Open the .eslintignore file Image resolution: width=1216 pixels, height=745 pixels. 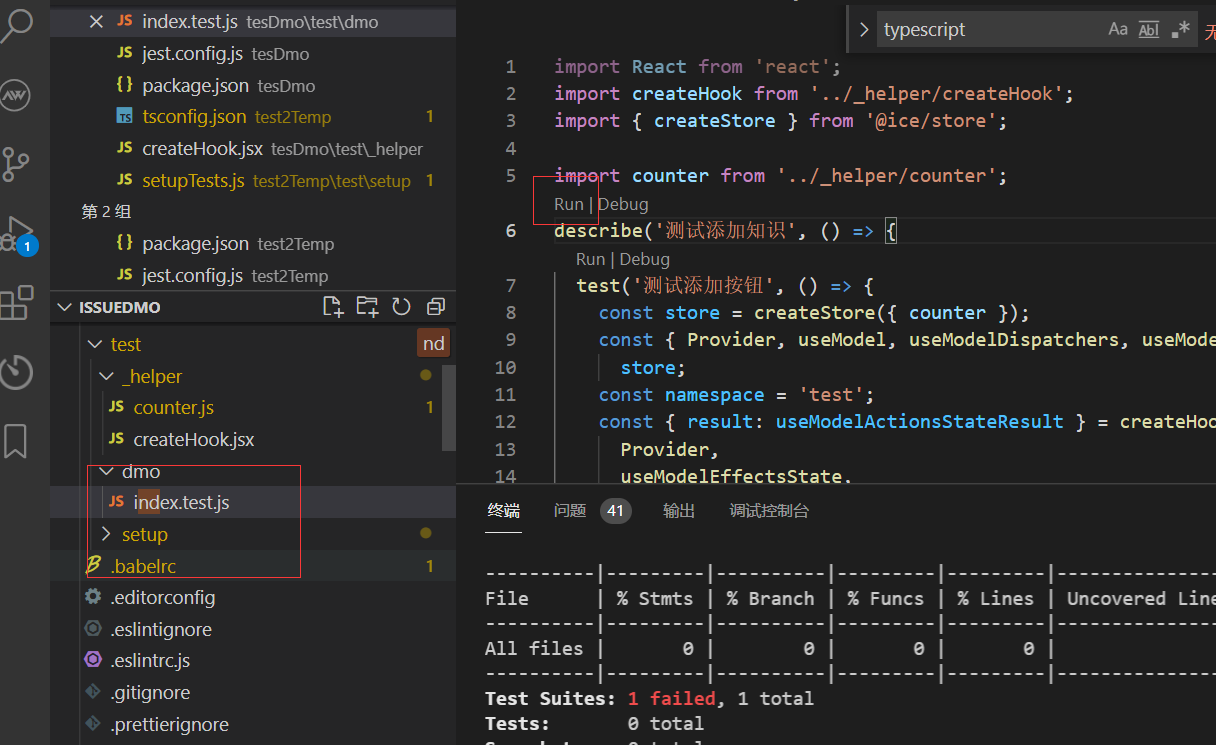coord(253,629)
